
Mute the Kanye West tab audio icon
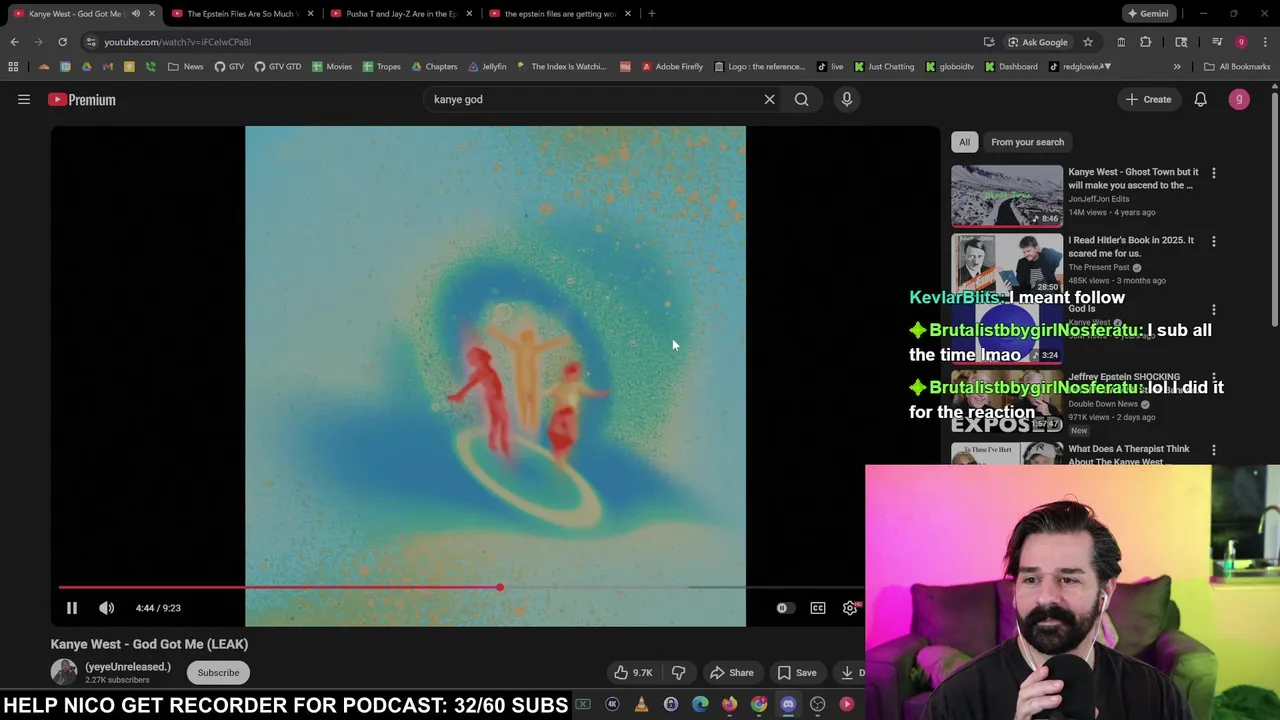click(136, 14)
